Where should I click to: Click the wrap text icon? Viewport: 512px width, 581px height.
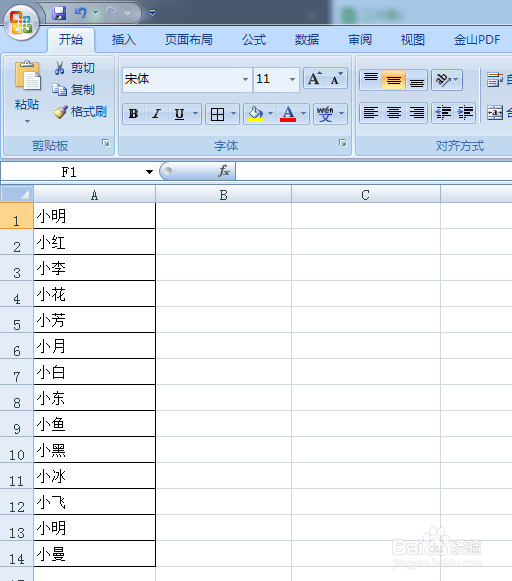pyautogui.click(x=495, y=80)
